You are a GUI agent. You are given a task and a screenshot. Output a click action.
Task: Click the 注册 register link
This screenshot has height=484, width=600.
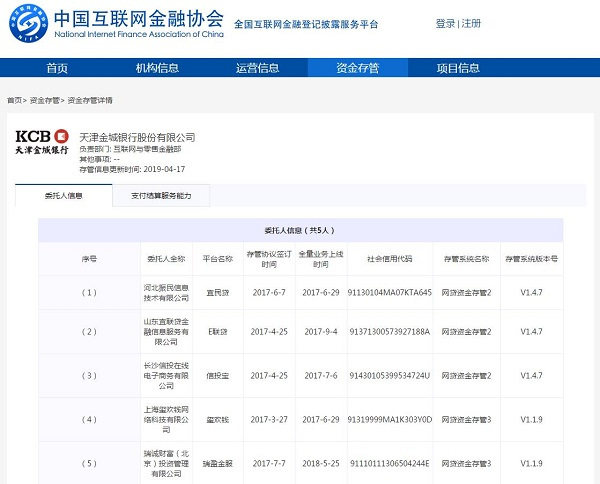[471, 24]
